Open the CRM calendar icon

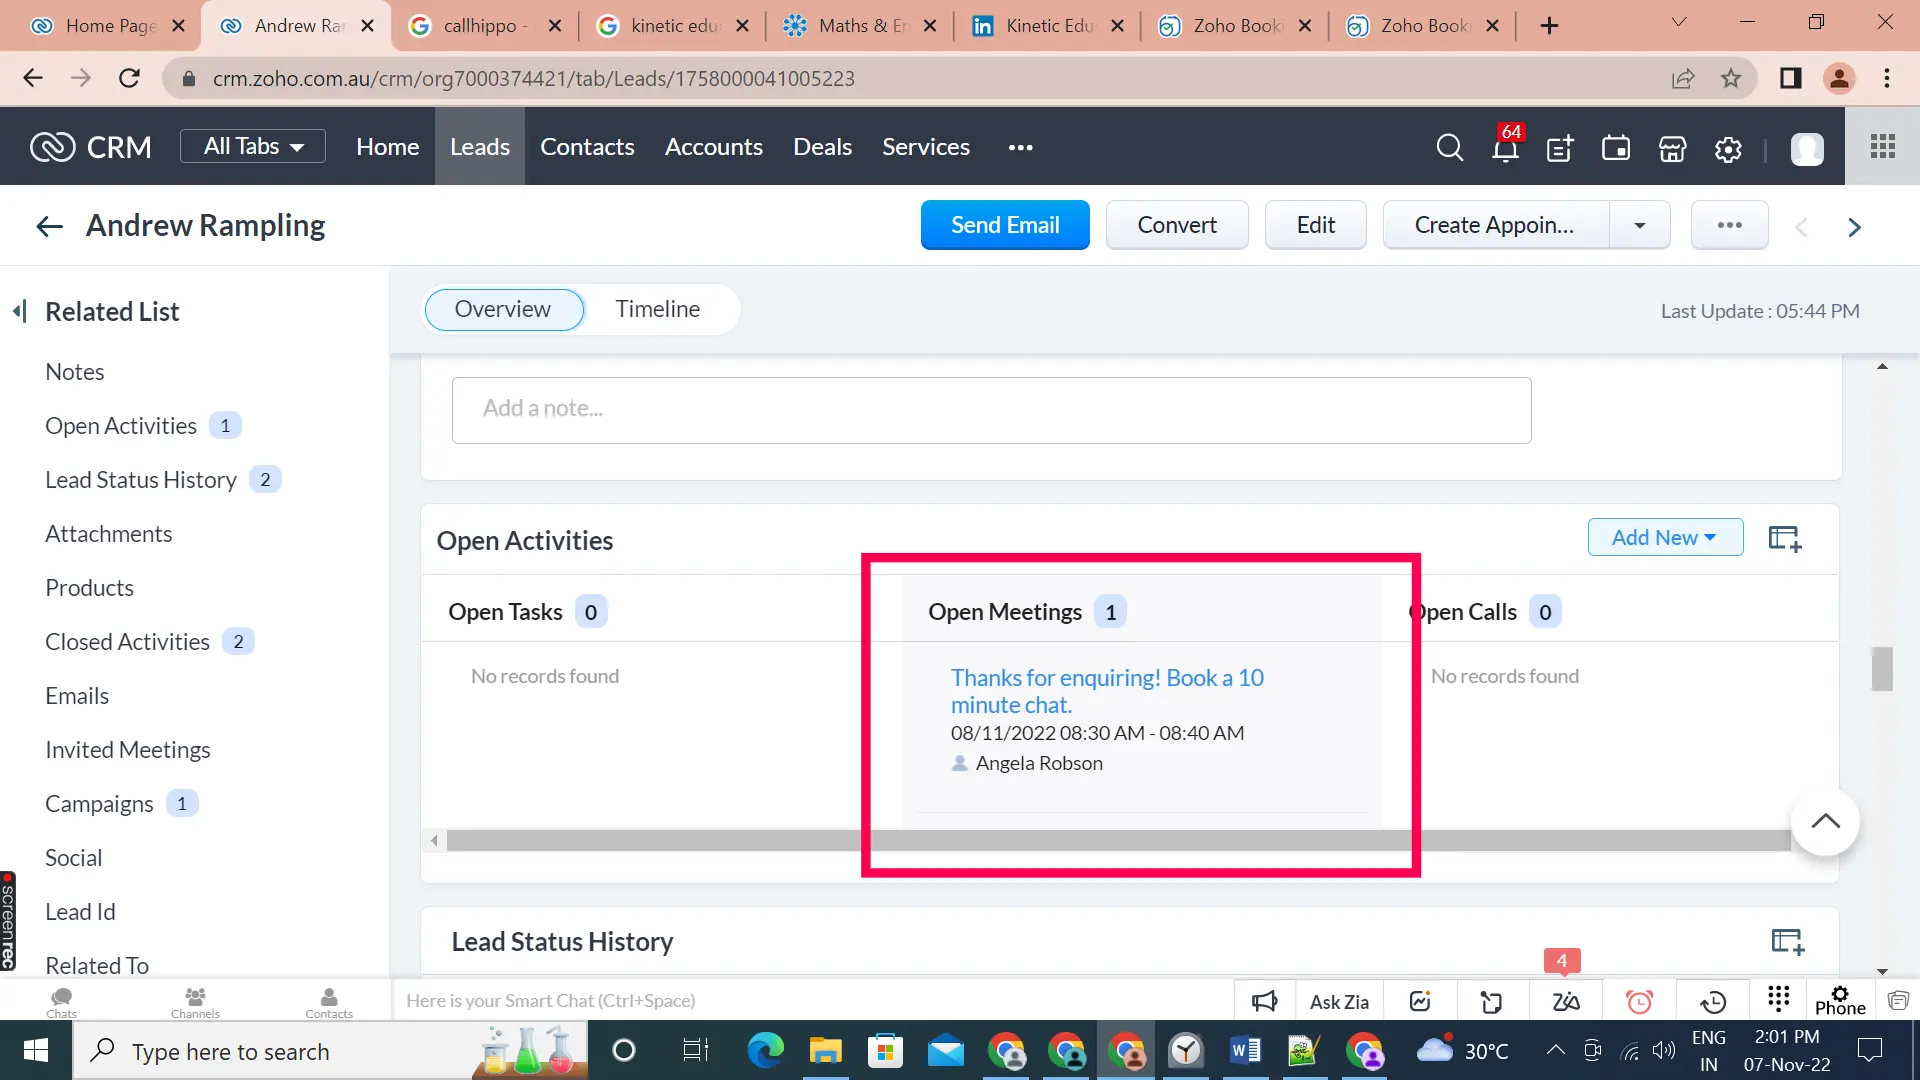click(x=1615, y=148)
